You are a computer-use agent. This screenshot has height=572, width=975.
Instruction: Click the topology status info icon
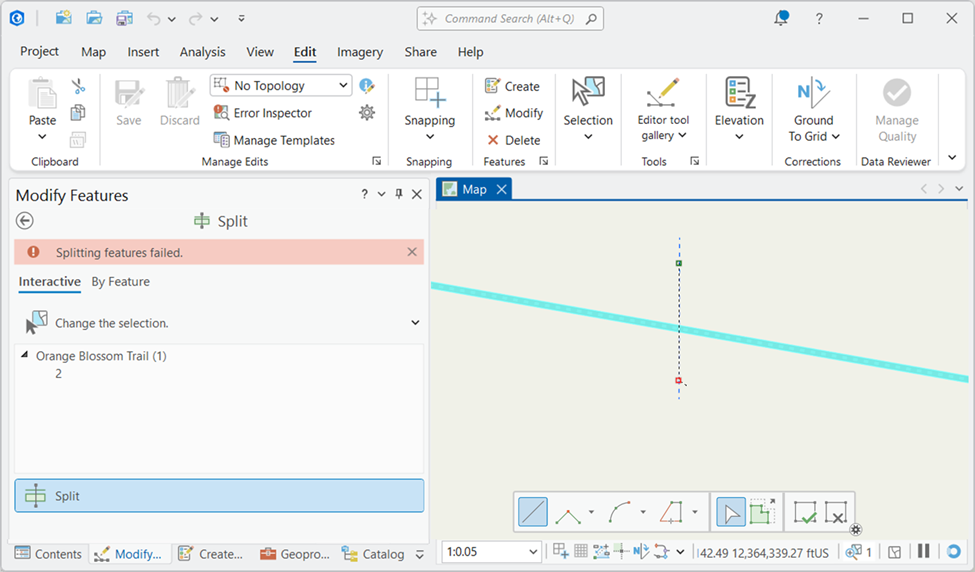coord(367,86)
